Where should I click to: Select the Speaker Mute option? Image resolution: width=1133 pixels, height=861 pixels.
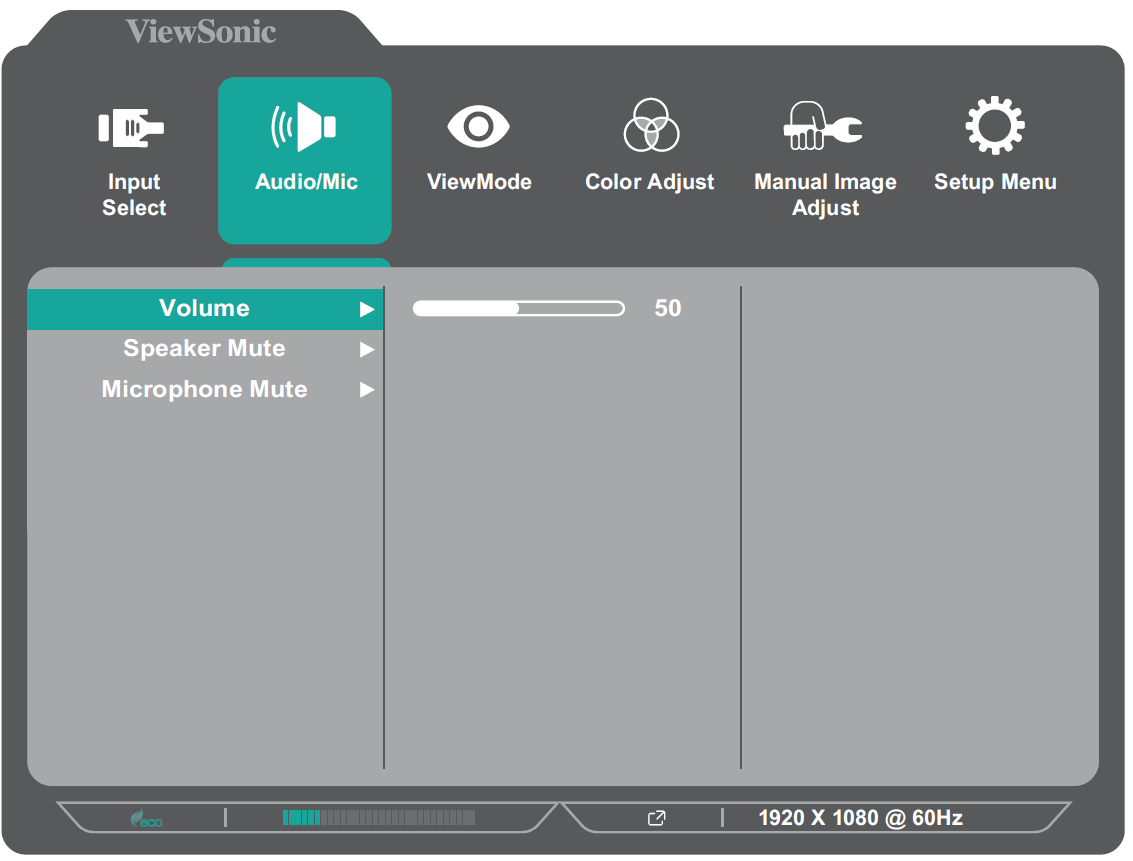pos(205,349)
